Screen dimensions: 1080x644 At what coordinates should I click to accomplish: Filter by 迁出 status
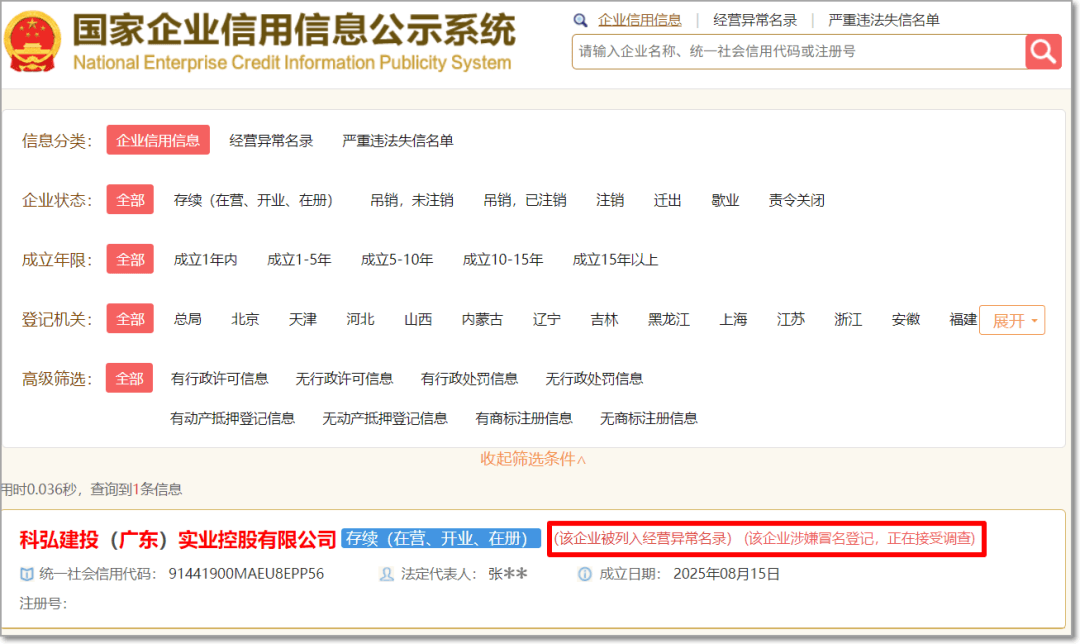pyautogui.click(x=667, y=200)
